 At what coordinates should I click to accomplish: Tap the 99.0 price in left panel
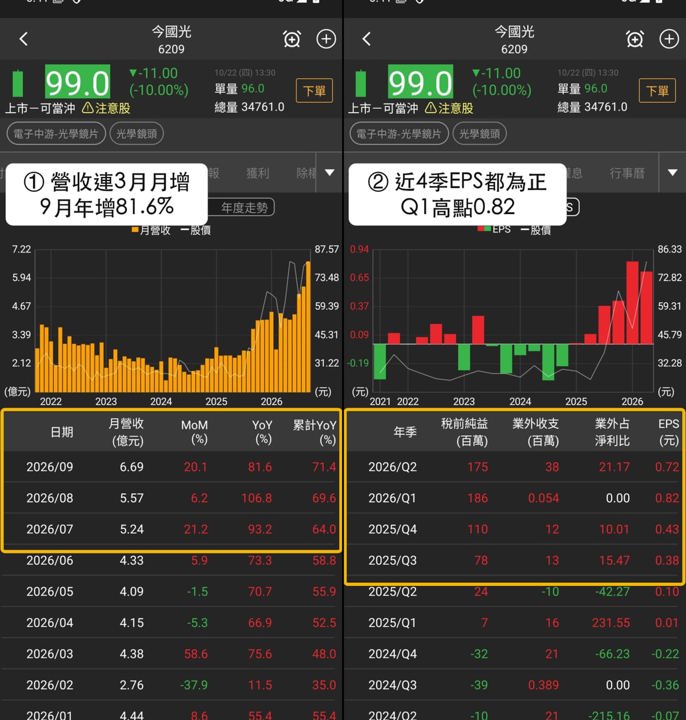pos(77,82)
